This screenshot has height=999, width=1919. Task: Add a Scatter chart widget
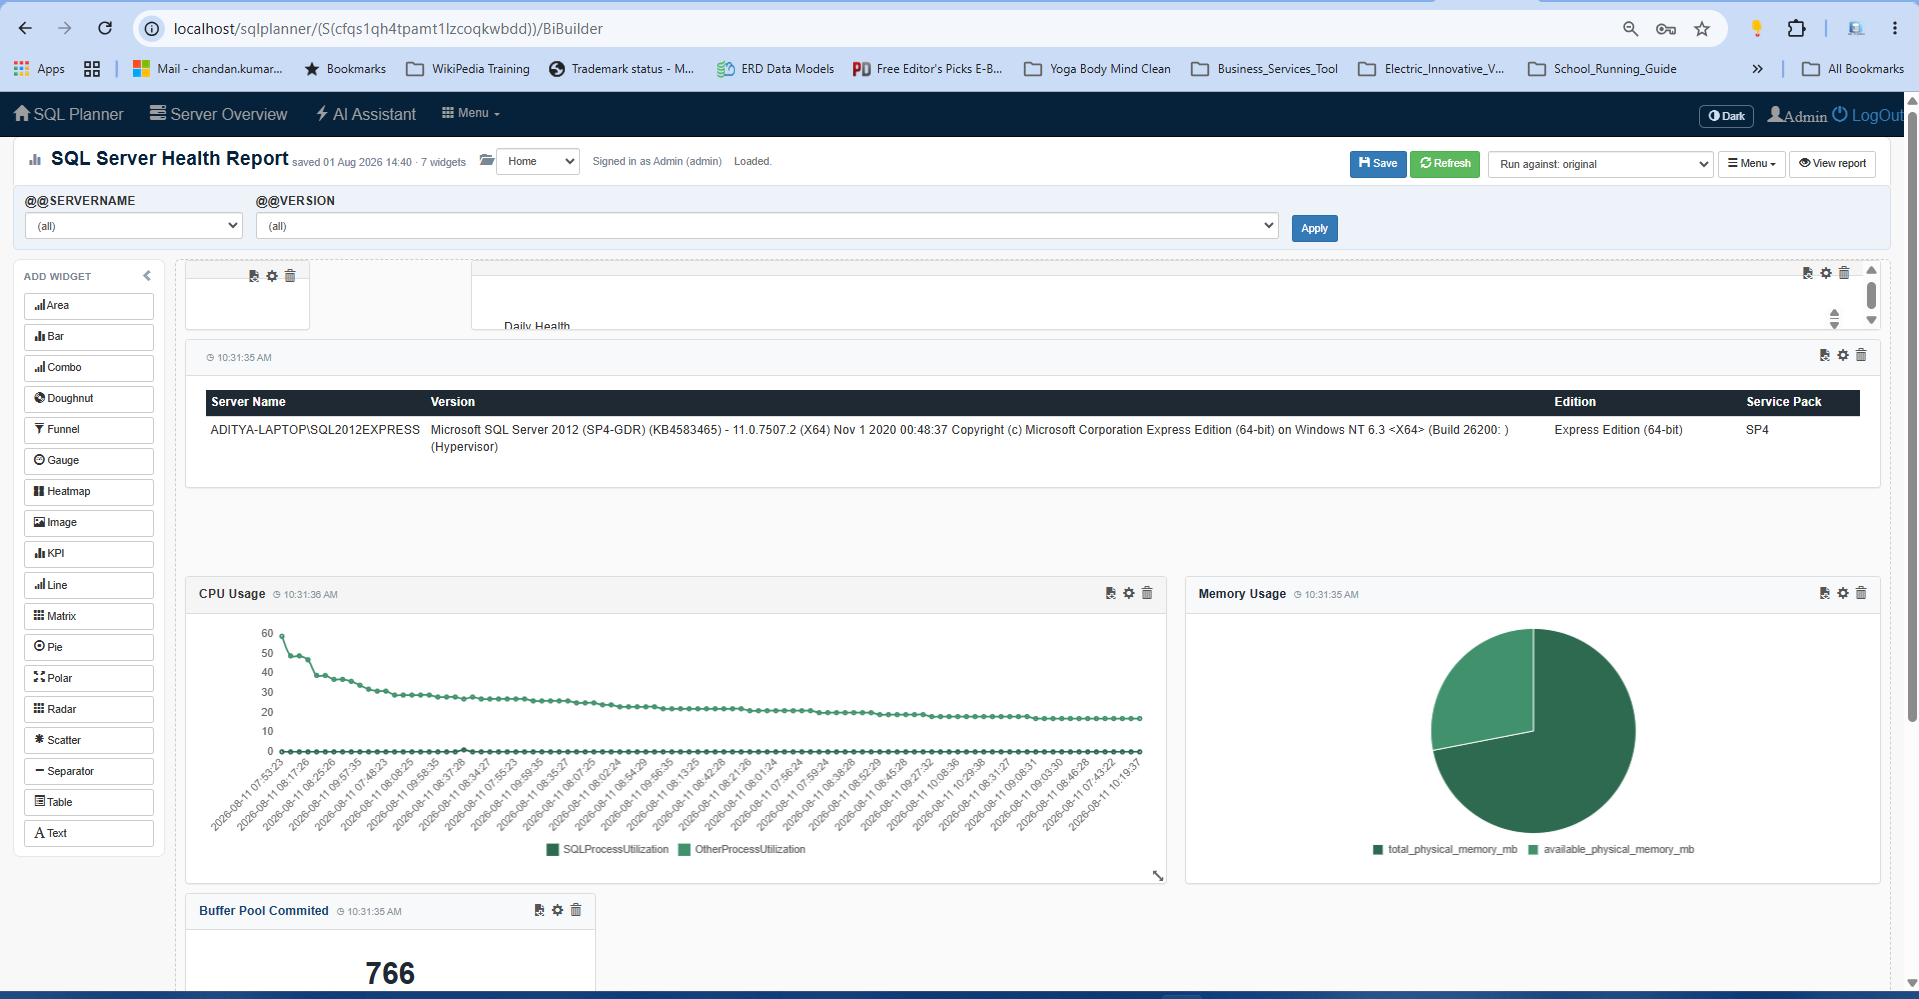click(x=89, y=740)
